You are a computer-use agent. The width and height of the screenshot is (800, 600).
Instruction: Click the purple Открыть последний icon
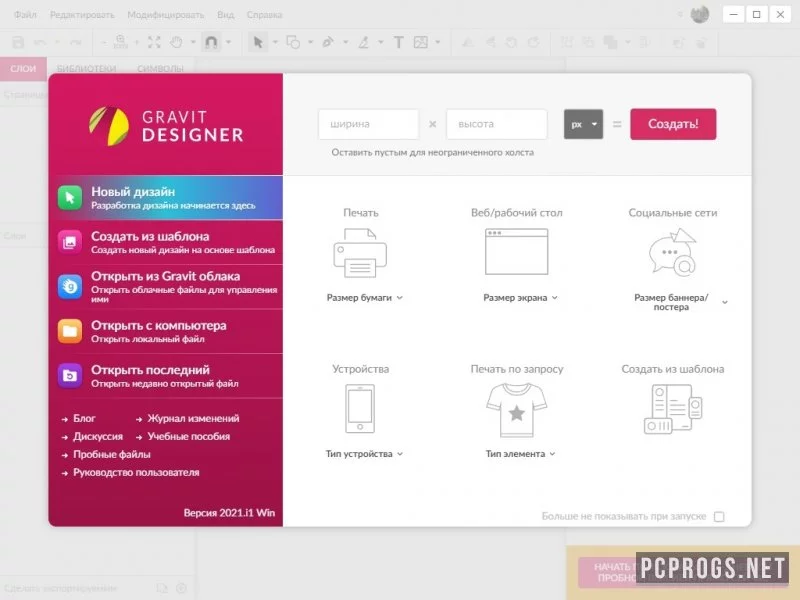click(x=70, y=376)
